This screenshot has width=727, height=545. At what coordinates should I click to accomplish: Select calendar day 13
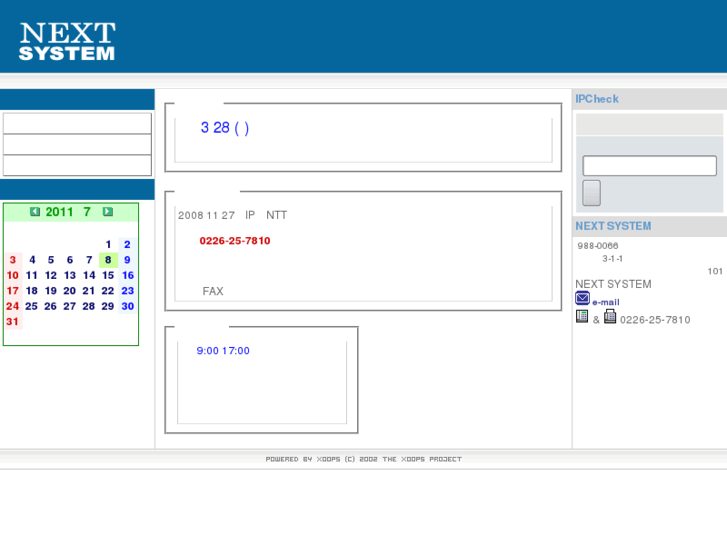point(70,275)
